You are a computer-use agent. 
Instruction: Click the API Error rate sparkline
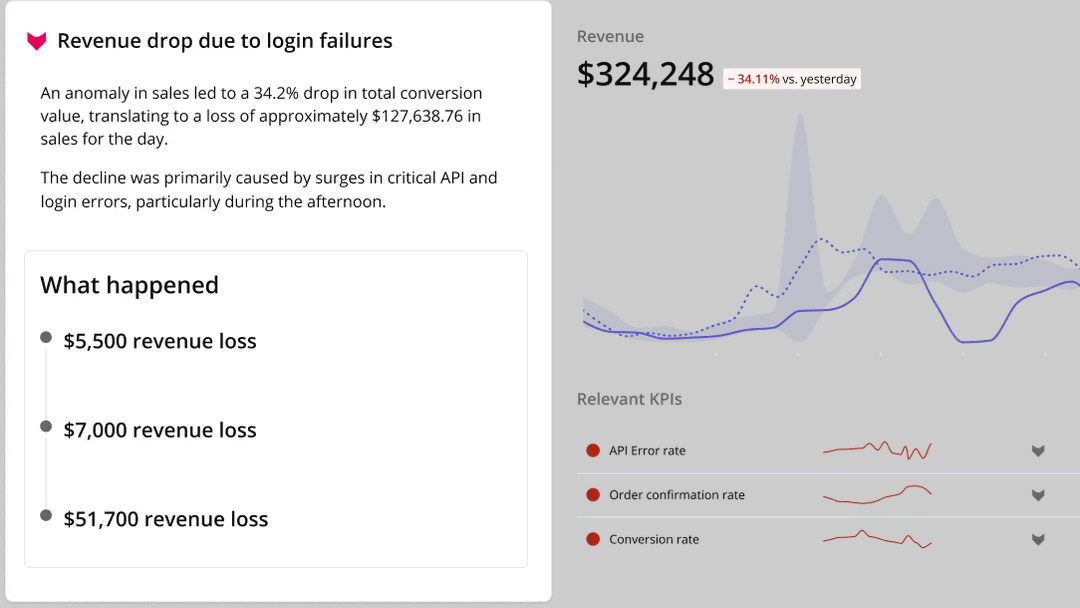coord(877,451)
